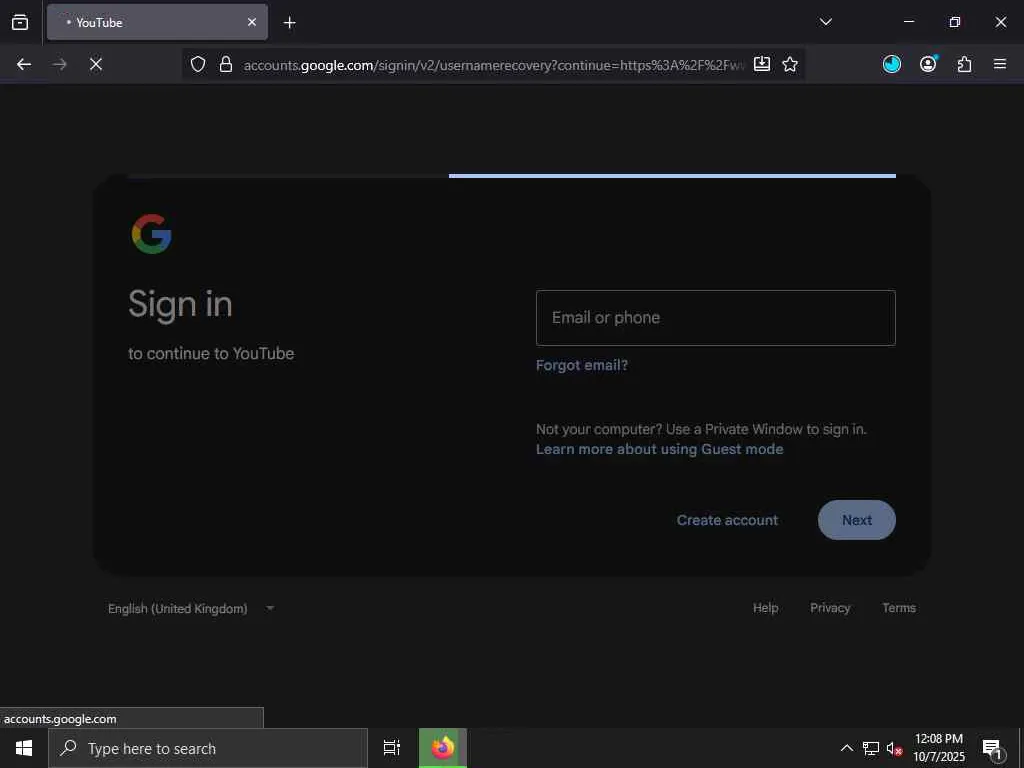
Task: Open the Extensions puzzle icon
Action: click(965, 64)
